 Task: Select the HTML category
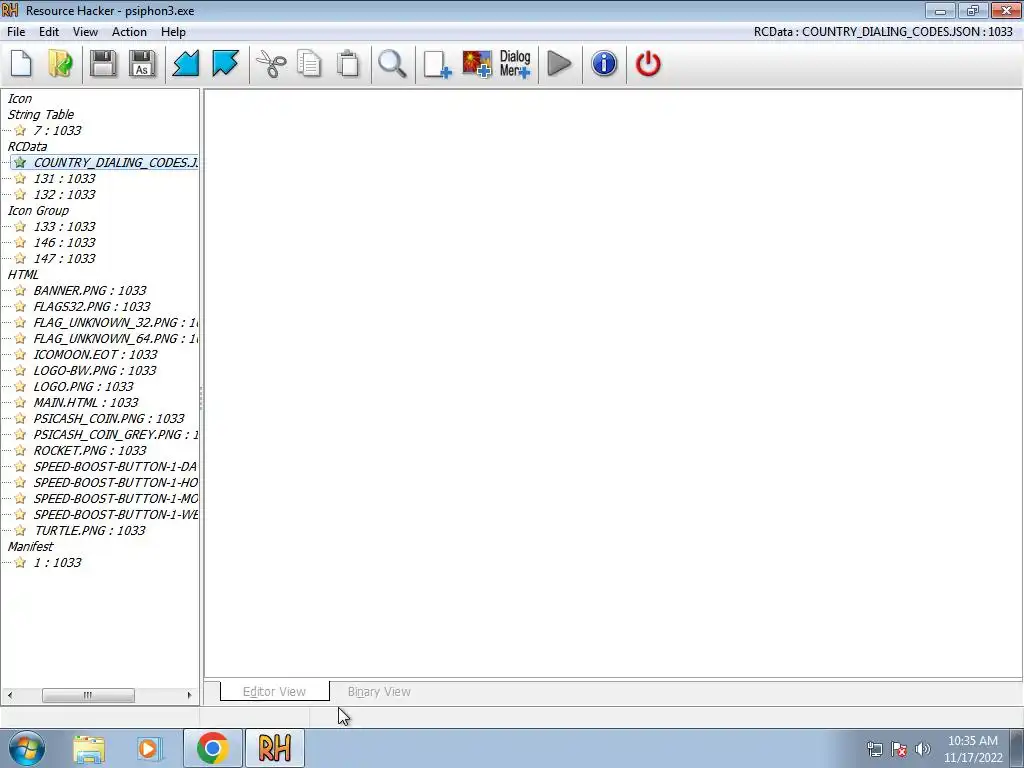[x=23, y=274]
